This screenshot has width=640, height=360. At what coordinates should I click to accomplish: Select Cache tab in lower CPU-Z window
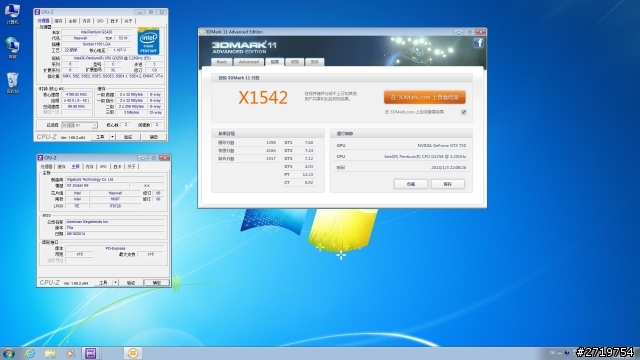pos(62,167)
